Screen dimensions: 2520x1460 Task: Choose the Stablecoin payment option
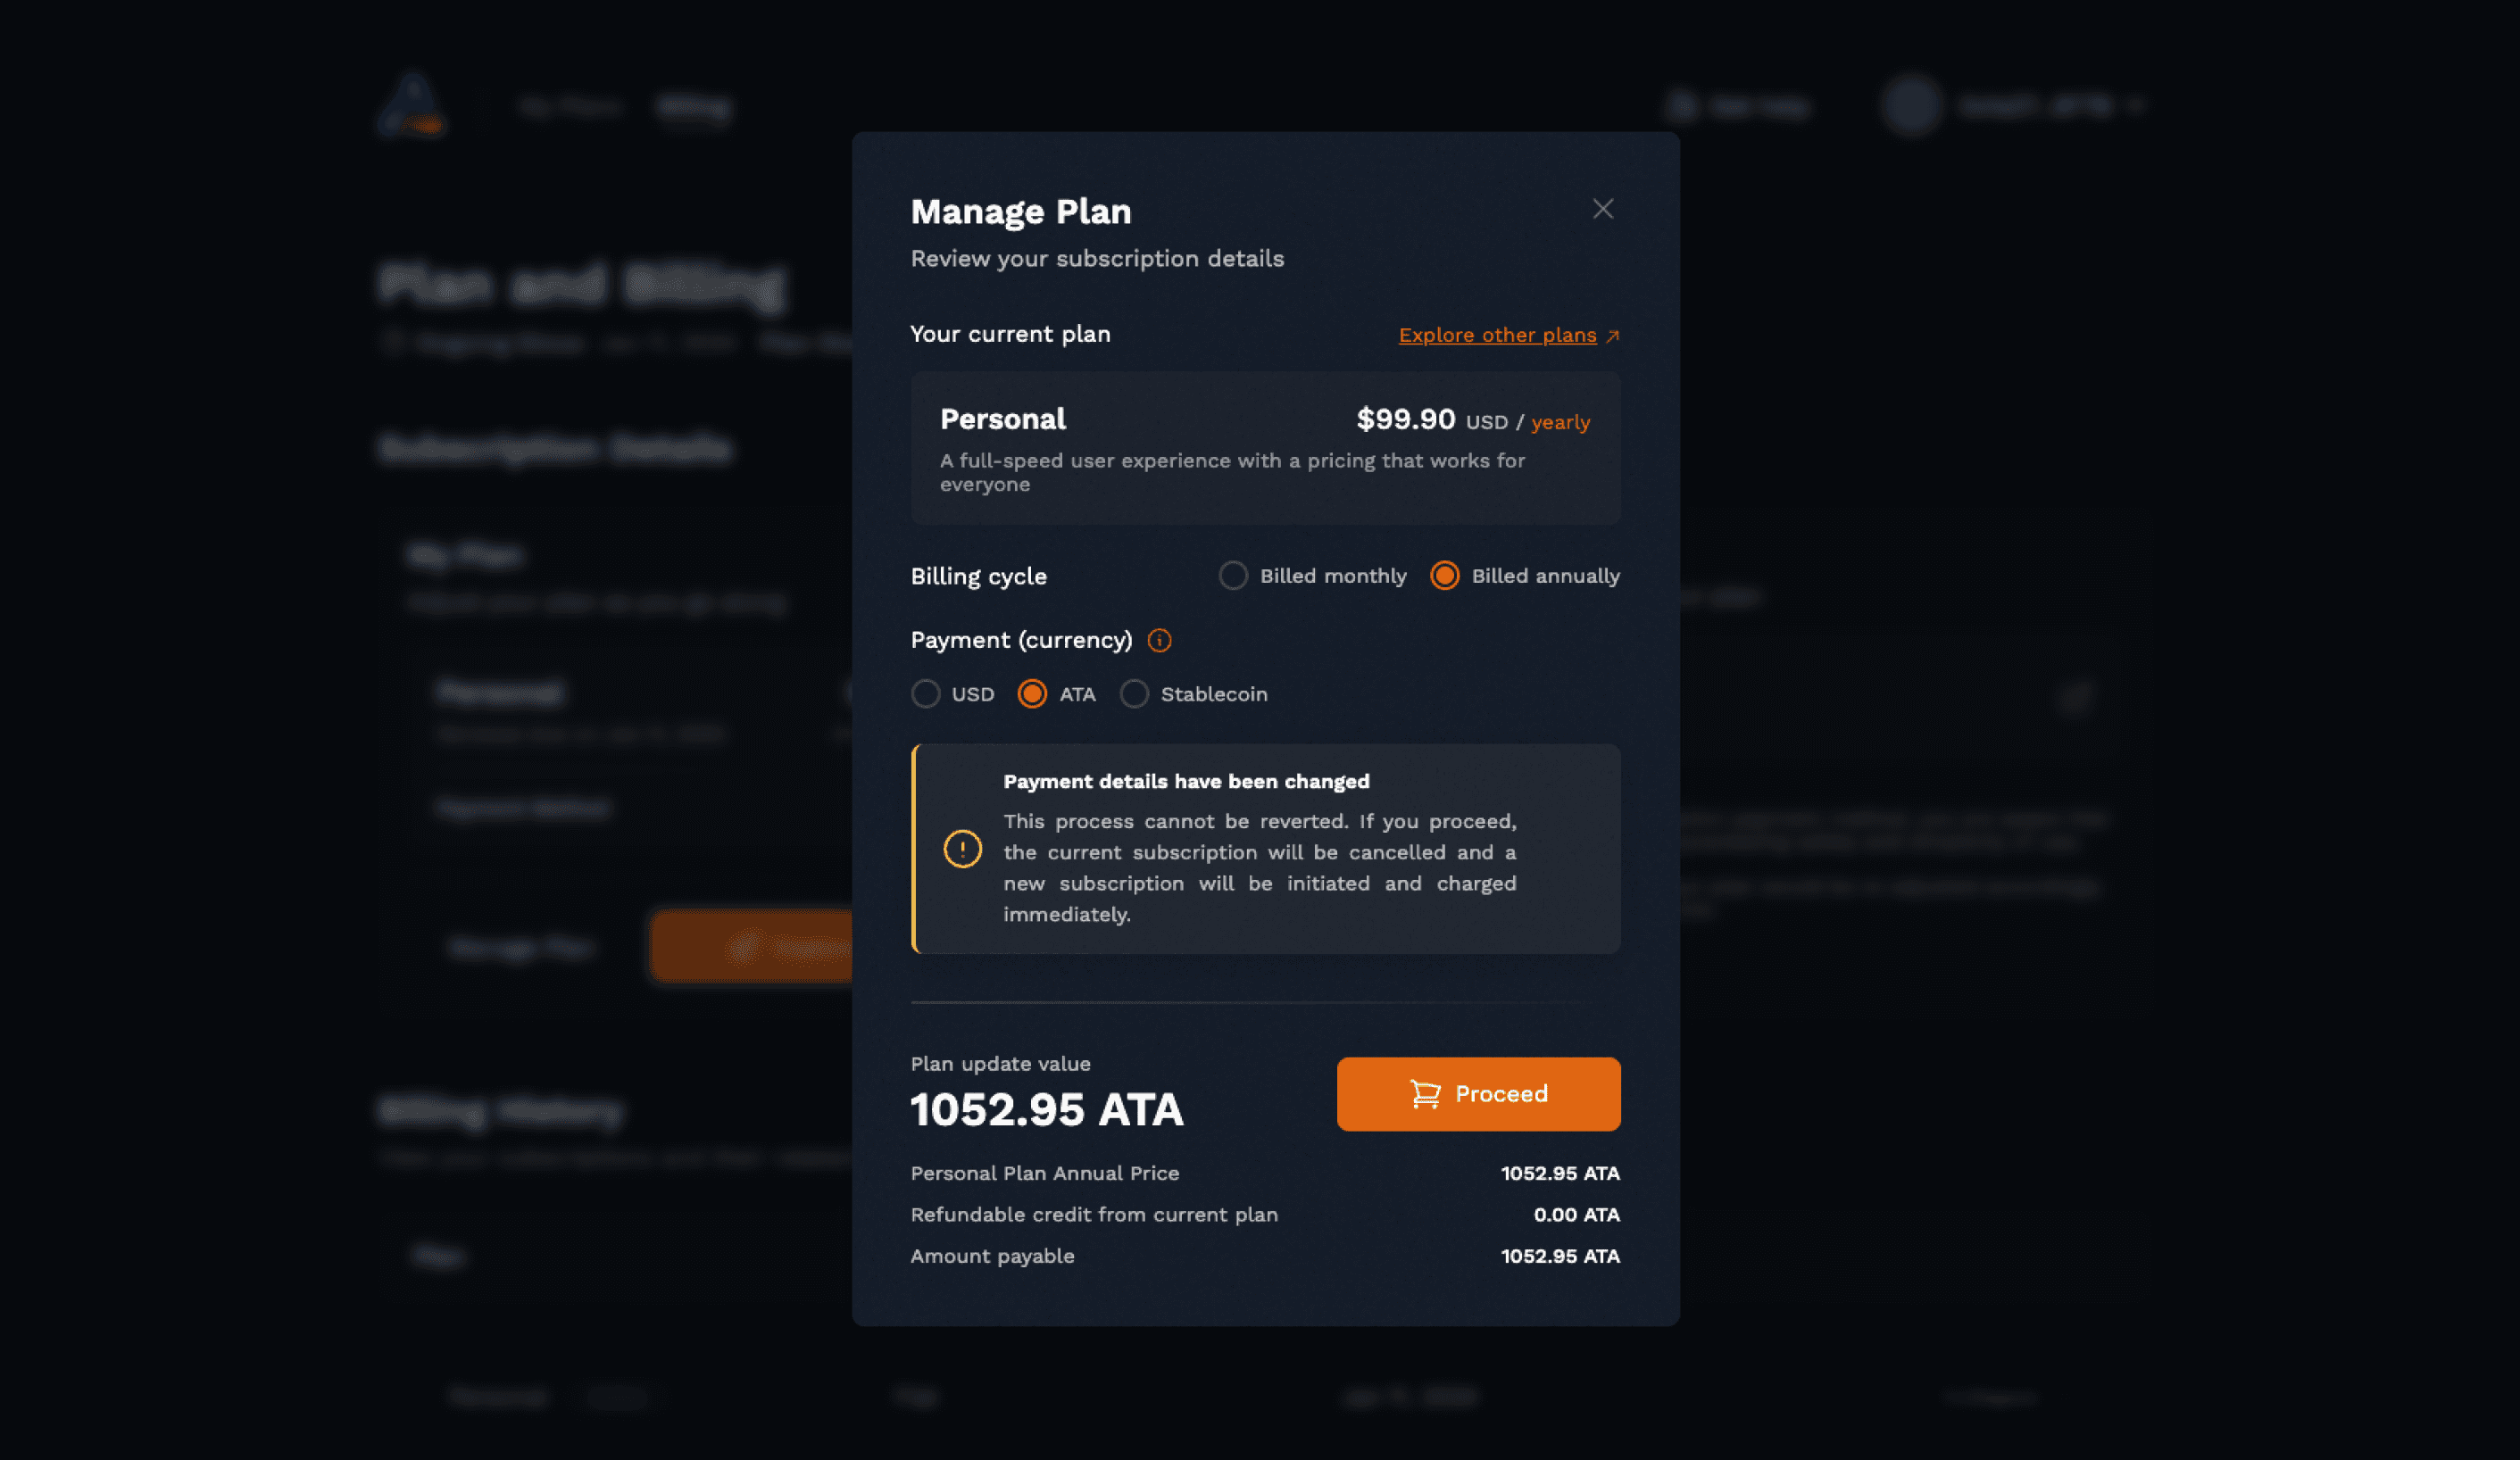[x=1135, y=694]
